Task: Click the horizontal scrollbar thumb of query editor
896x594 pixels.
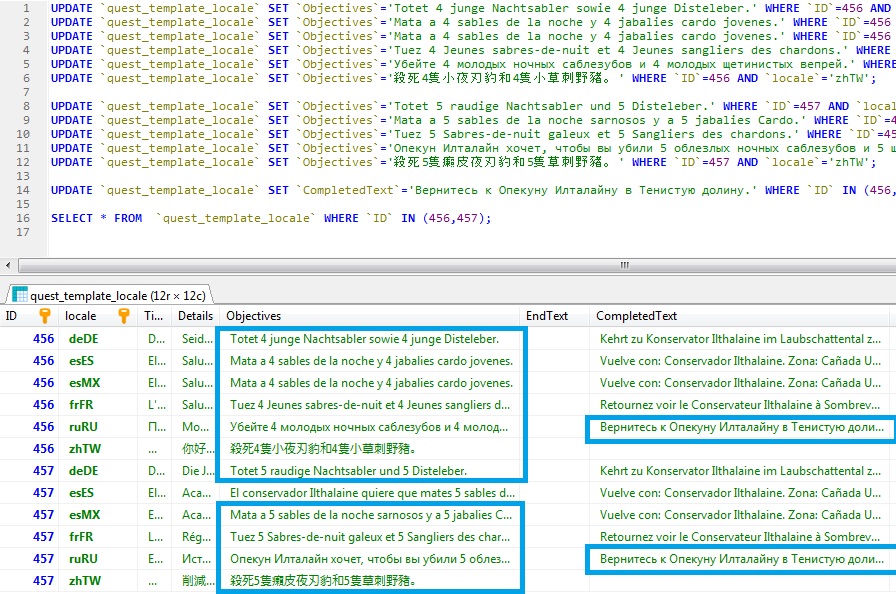Action: (458, 266)
